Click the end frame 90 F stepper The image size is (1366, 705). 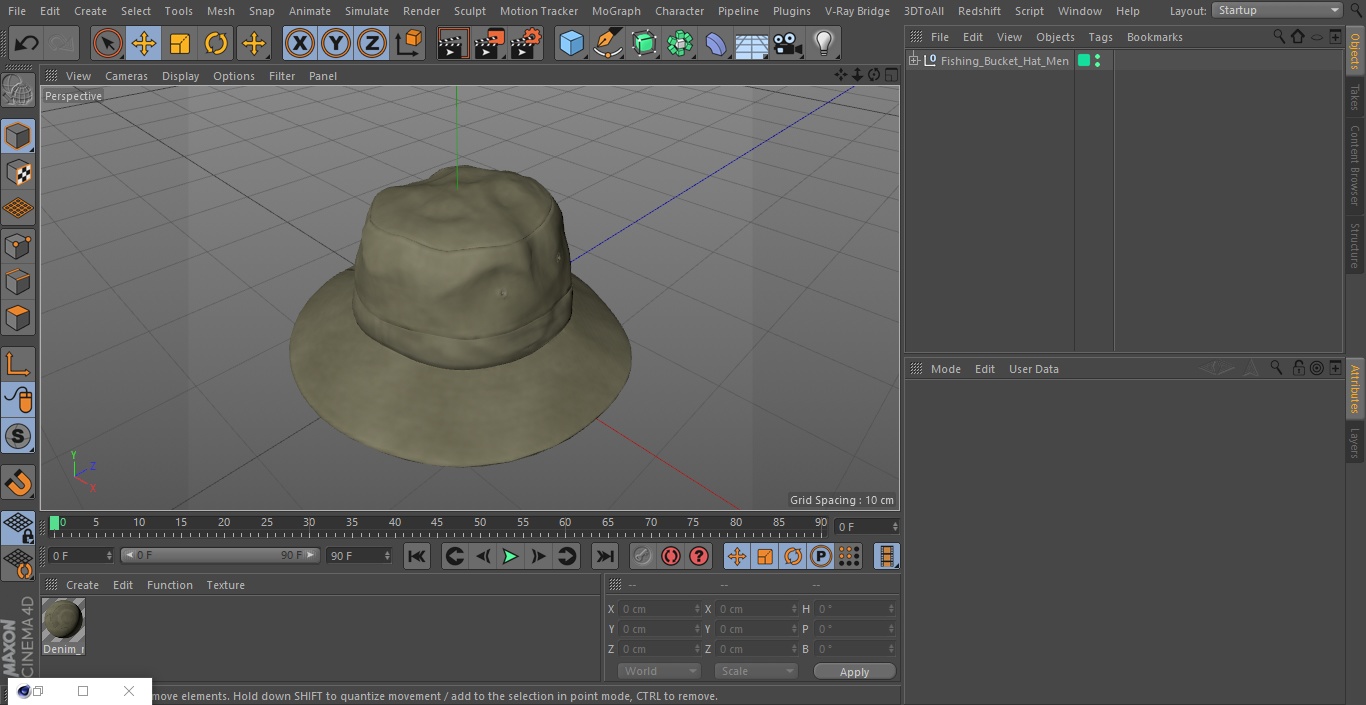tap(387, 555)
